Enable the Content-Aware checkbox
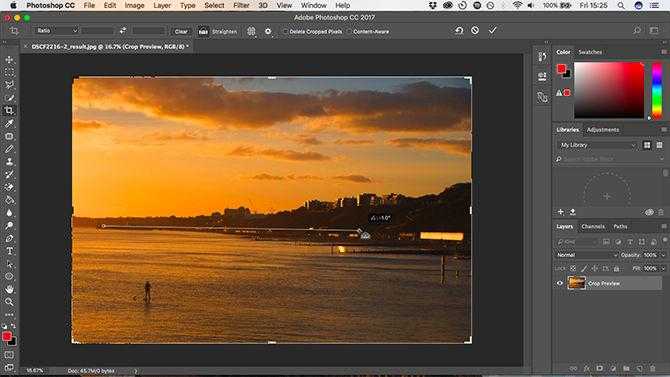Screen dimensions: 670x377 point(349,32)
